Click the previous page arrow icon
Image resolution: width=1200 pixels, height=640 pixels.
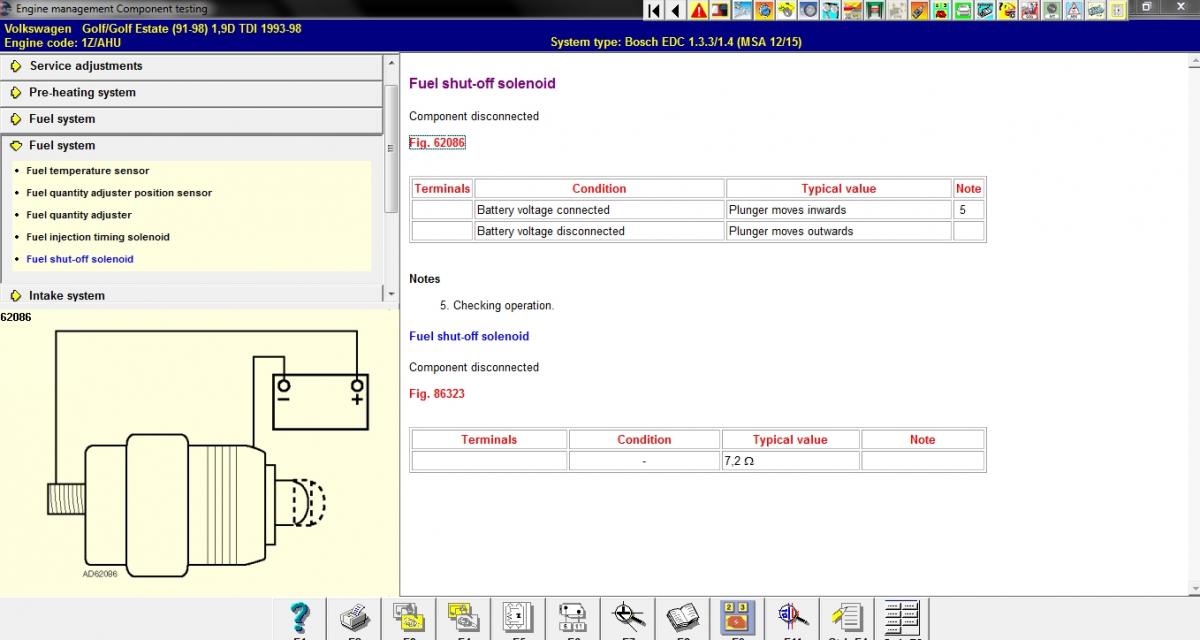point(676,11)
